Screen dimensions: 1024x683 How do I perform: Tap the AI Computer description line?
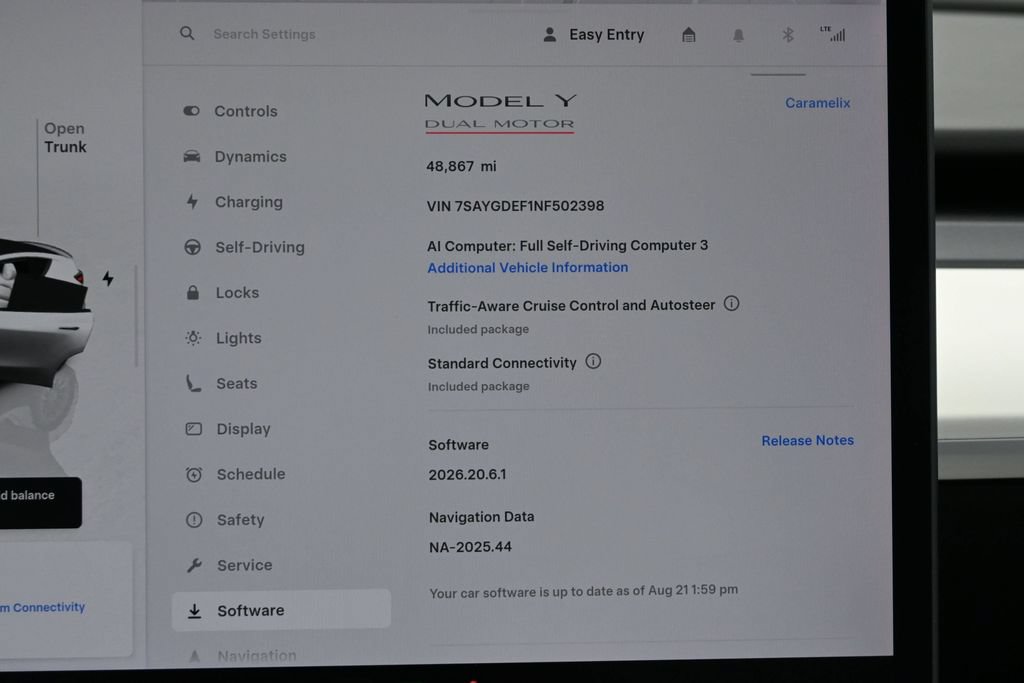pos(568,246)
